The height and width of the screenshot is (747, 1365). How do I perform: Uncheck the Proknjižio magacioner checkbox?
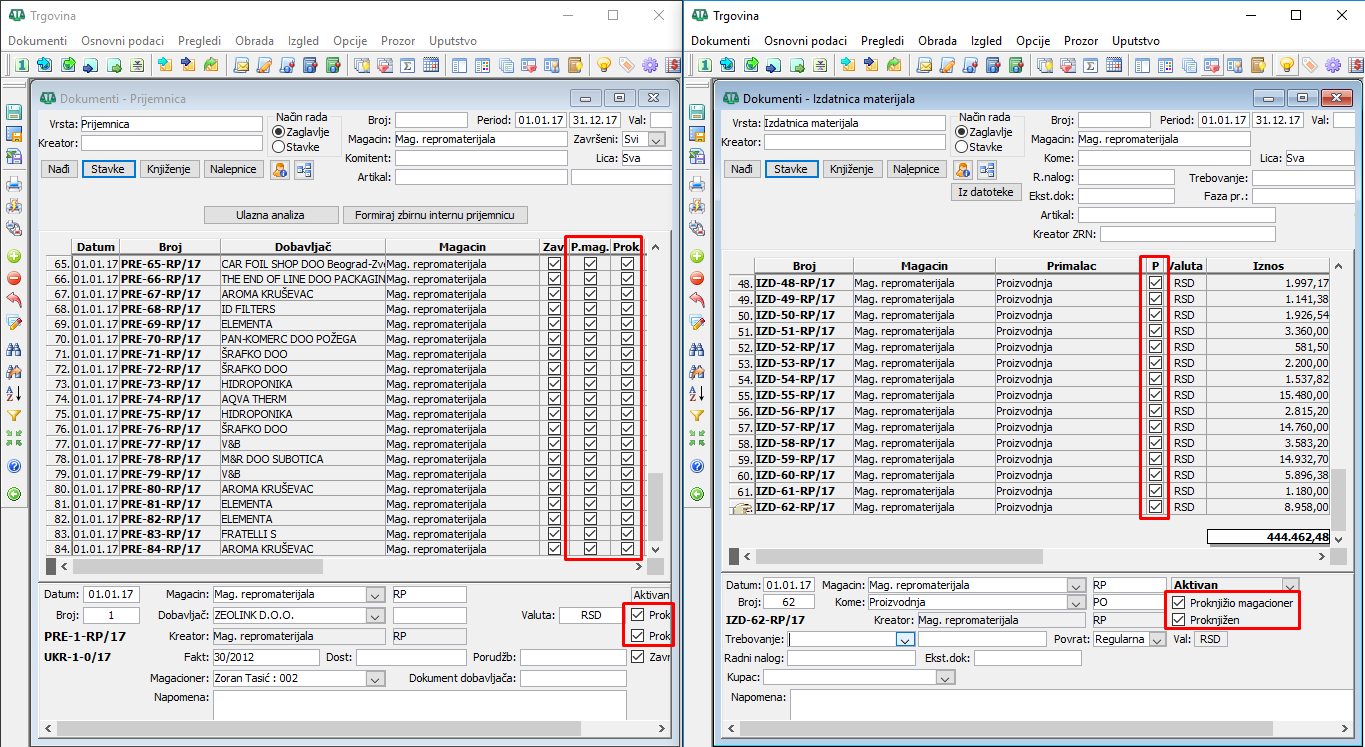pyautogui.click(x=1179, y=603)
